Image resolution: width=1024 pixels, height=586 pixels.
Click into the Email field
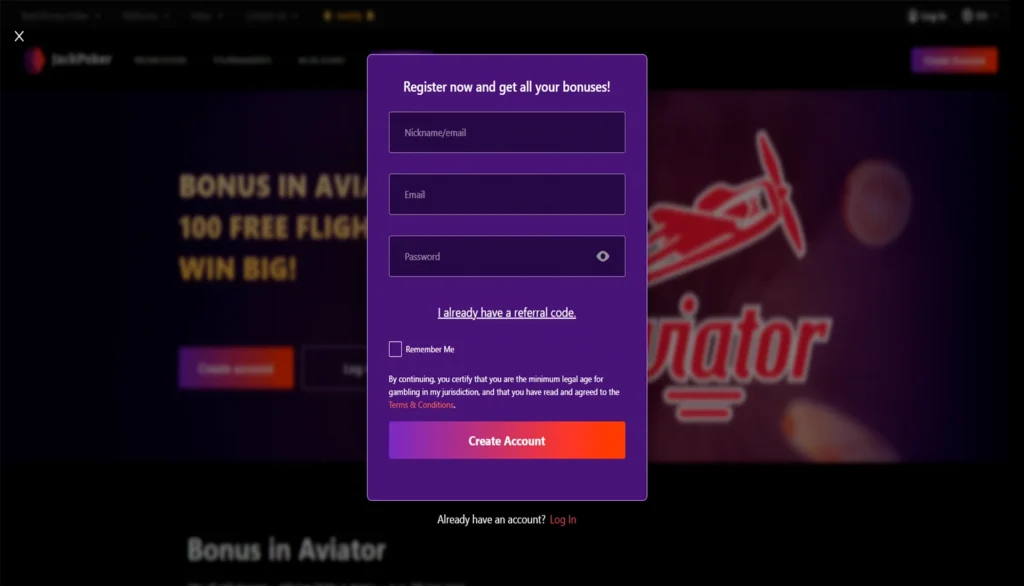(x=507, y=194)
